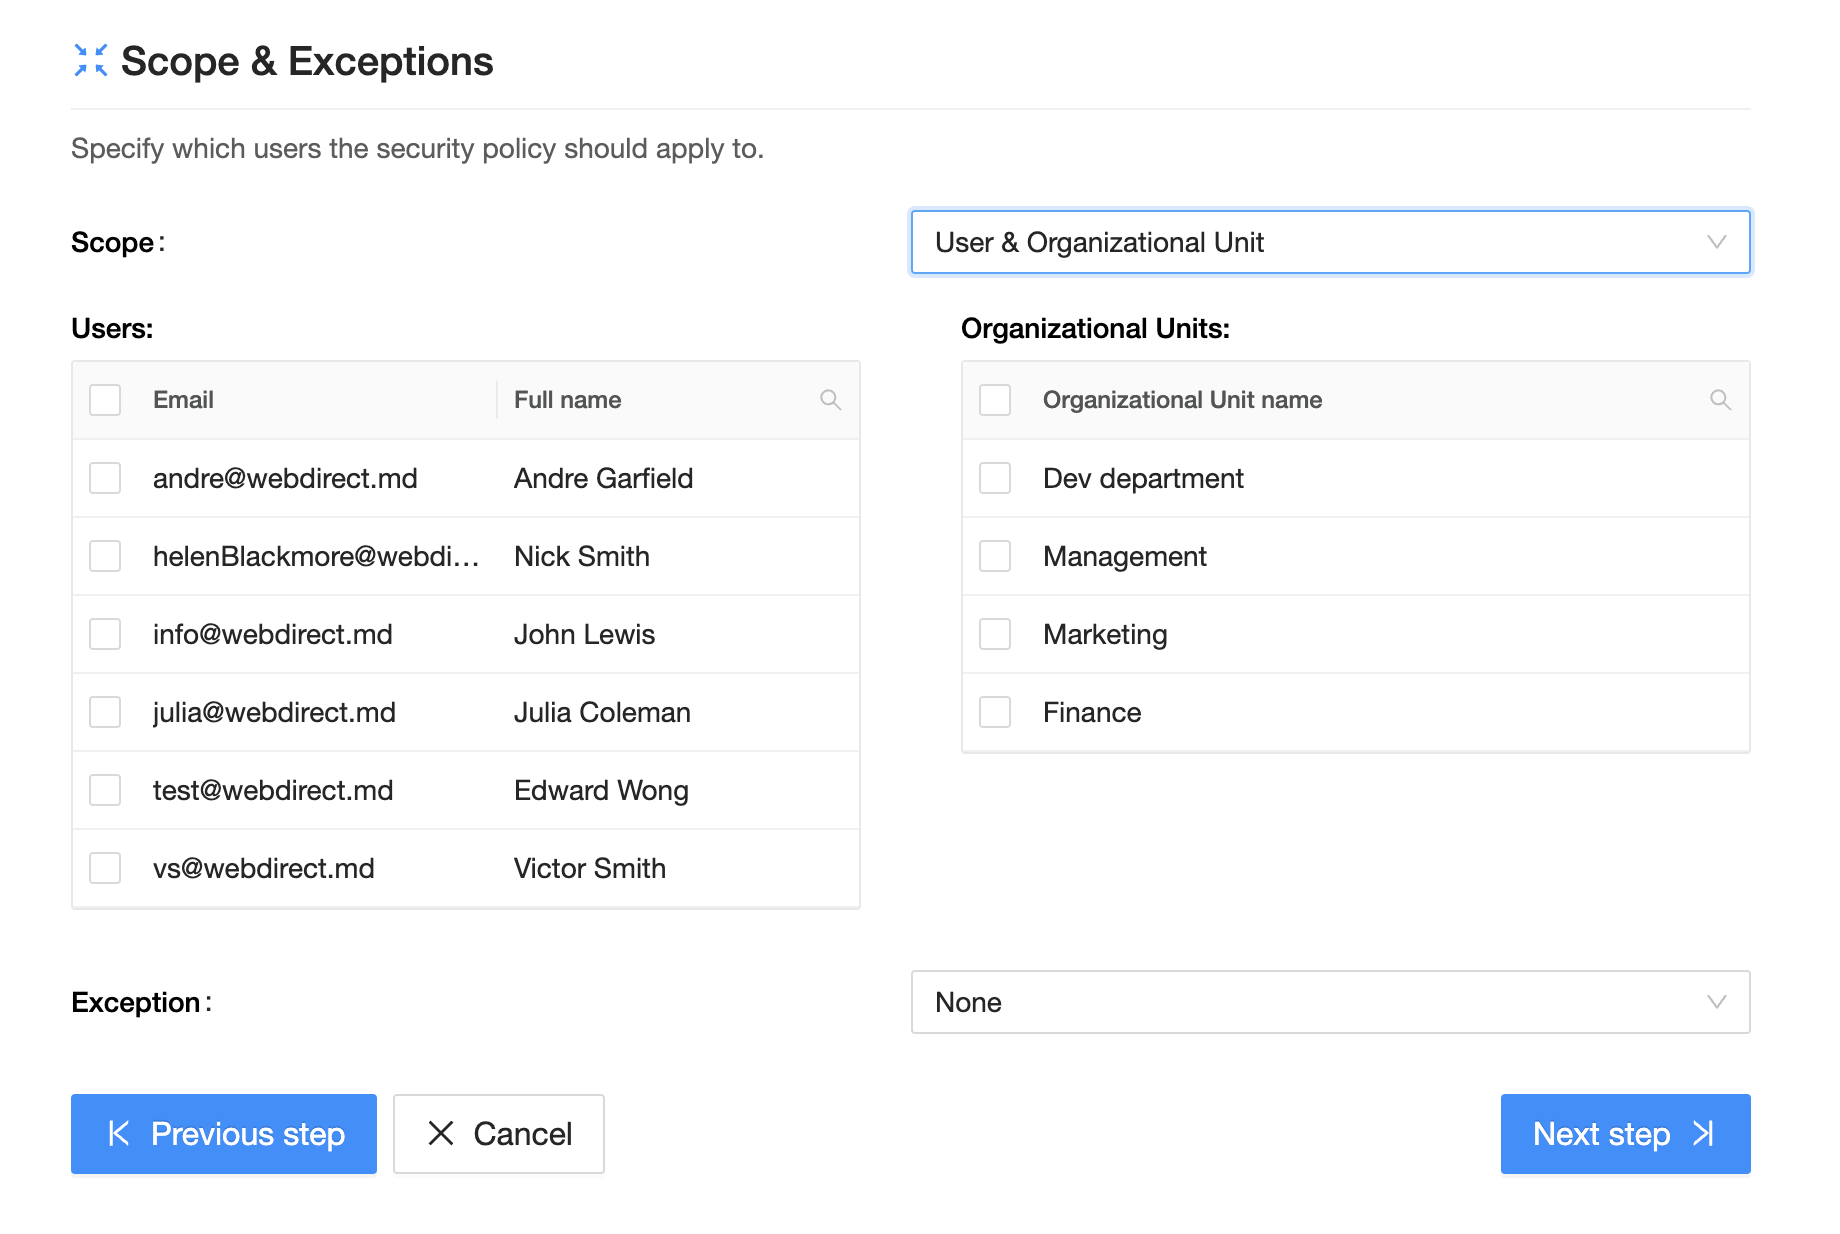Click the Scope & Exceptions collapse icon

tap(90, 61)
